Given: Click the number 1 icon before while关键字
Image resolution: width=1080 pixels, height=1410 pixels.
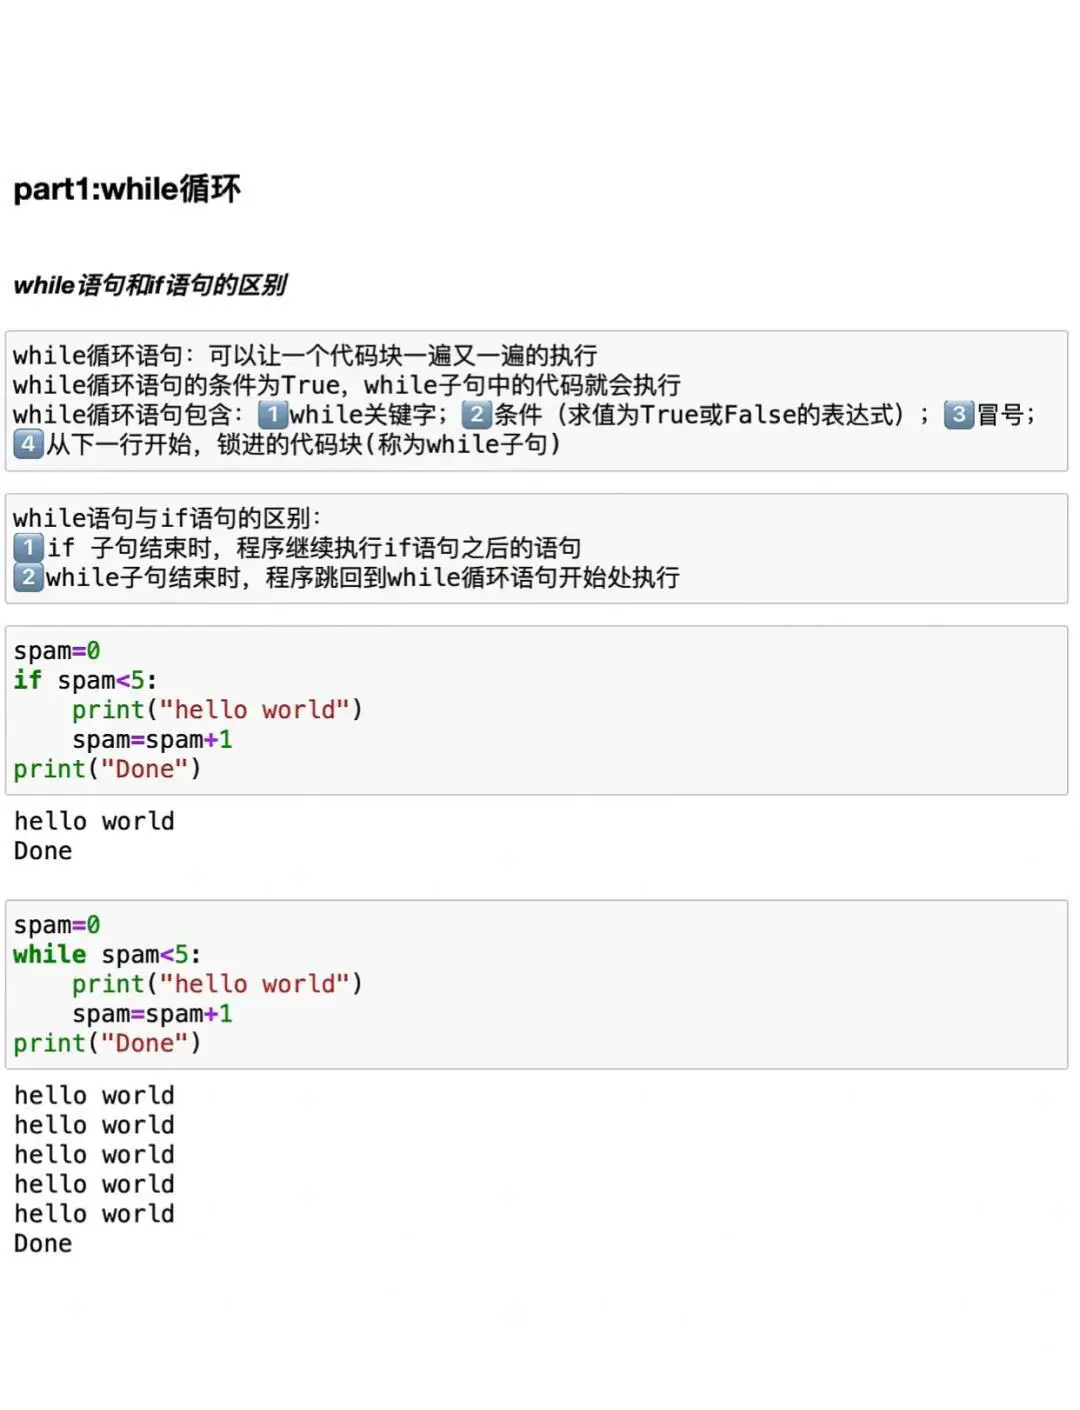Looking at the screenshot, I should click(x=272, y=414).
